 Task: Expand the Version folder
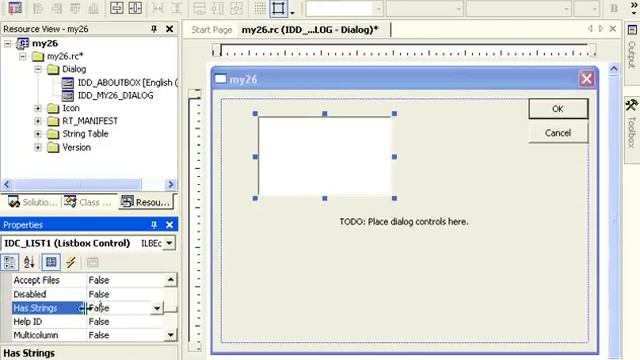click(38, 147)
